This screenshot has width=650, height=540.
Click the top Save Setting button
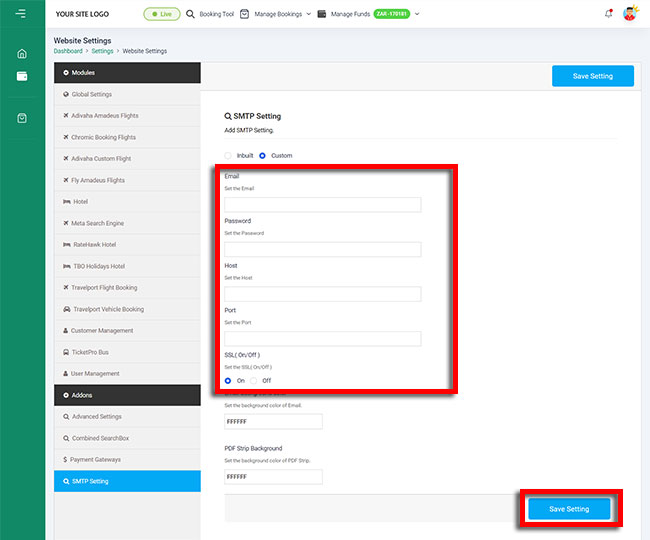pos(593,76)
